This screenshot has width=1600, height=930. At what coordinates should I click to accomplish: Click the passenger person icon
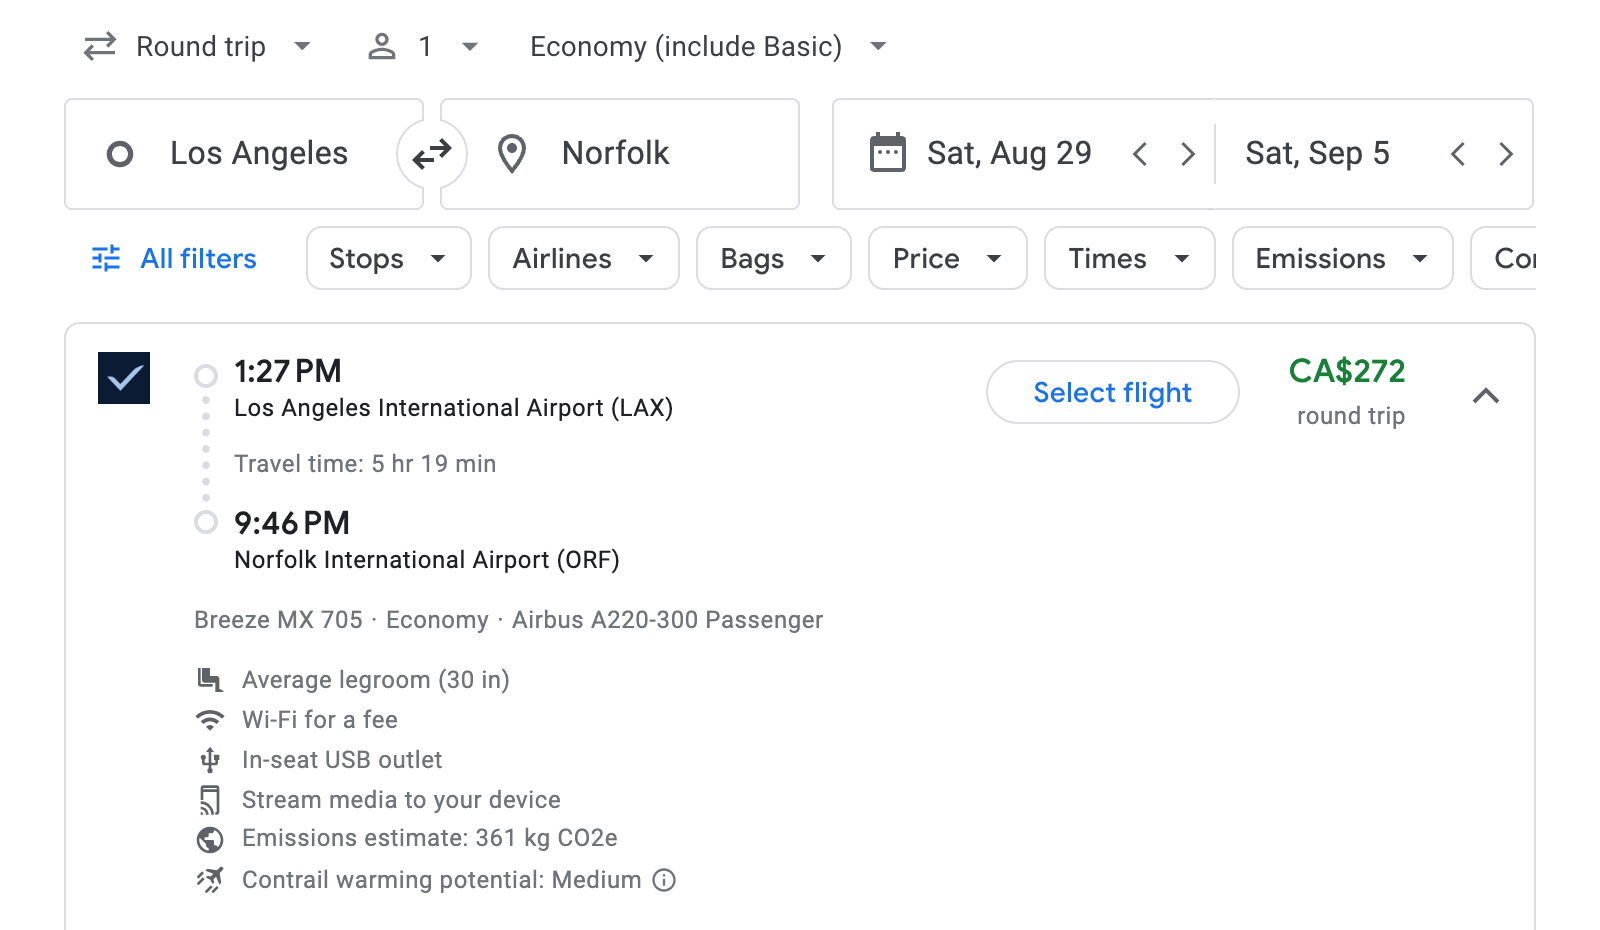(x=381, y=46)
